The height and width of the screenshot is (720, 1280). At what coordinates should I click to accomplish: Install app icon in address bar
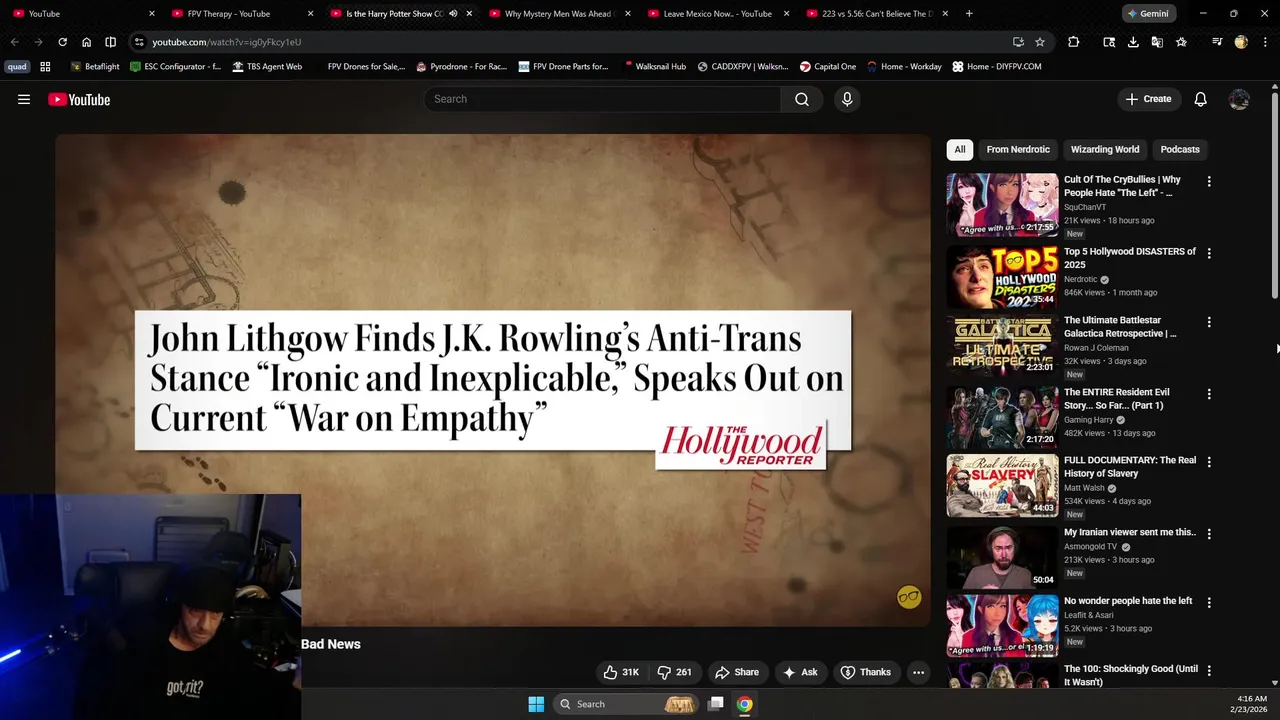pyautogui.click(x=1018, y=42)
